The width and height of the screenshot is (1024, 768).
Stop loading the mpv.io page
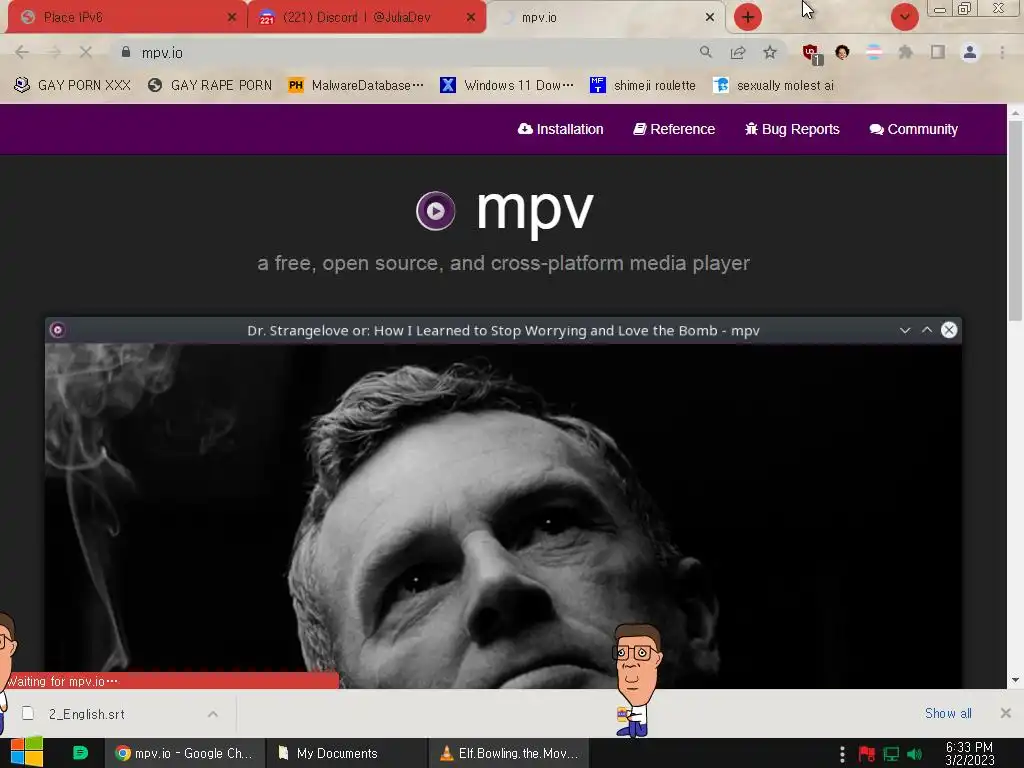coord(86,52)
